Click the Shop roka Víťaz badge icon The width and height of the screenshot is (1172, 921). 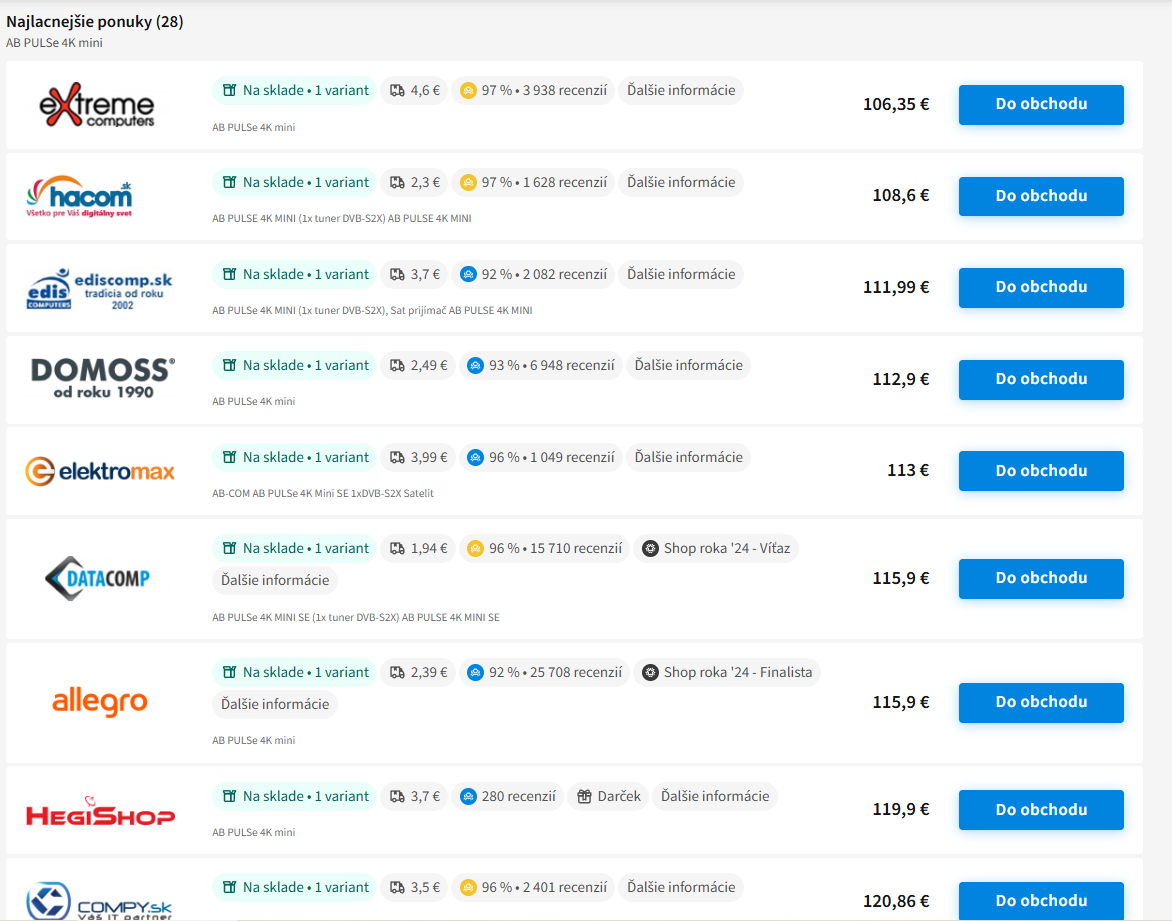tap(650, 549)
